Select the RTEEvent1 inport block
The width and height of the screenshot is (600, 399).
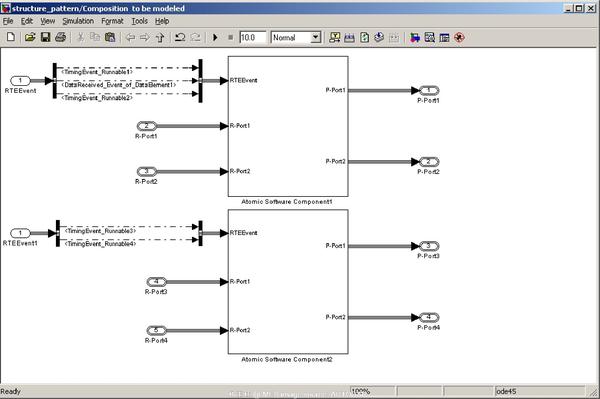(20, 233)
